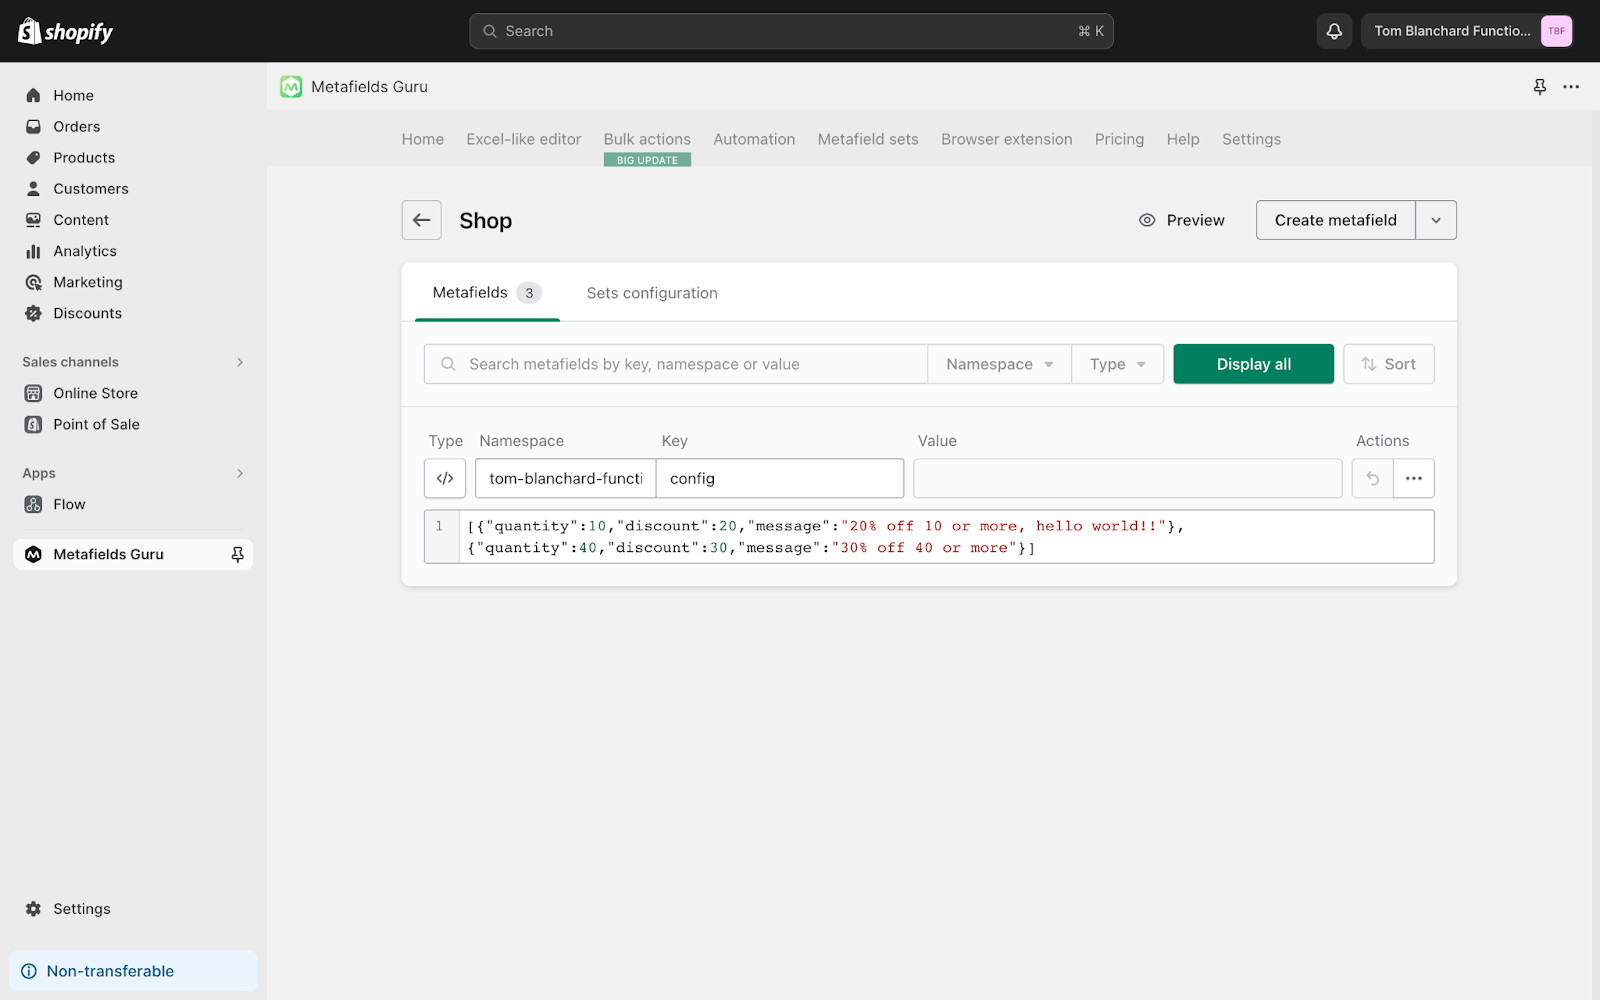
Task: Expand the Sales channels section
Action: pos(240,362)
